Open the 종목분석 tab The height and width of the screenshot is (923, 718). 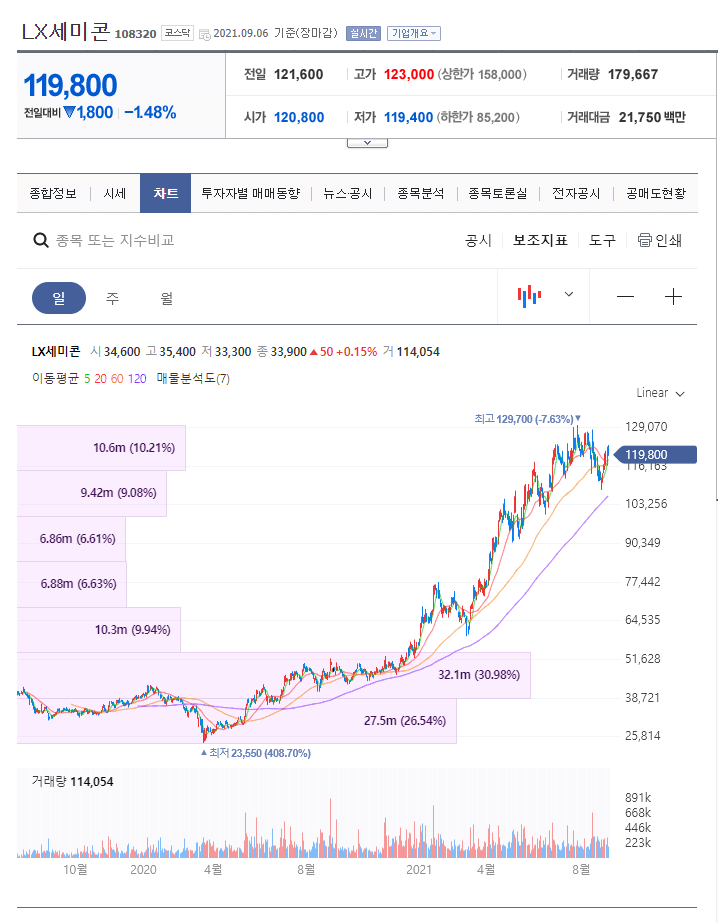point(421,194)
